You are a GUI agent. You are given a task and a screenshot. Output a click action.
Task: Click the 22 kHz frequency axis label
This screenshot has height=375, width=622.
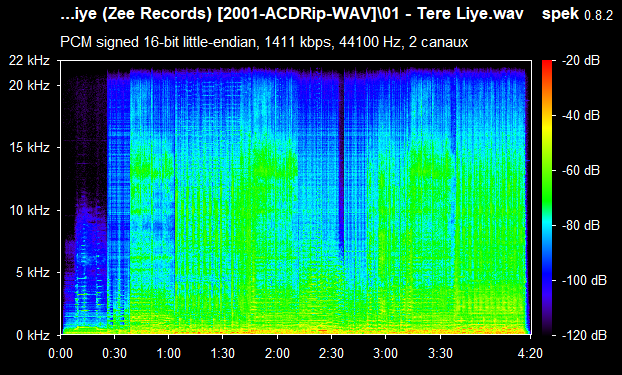click(30, 61)
